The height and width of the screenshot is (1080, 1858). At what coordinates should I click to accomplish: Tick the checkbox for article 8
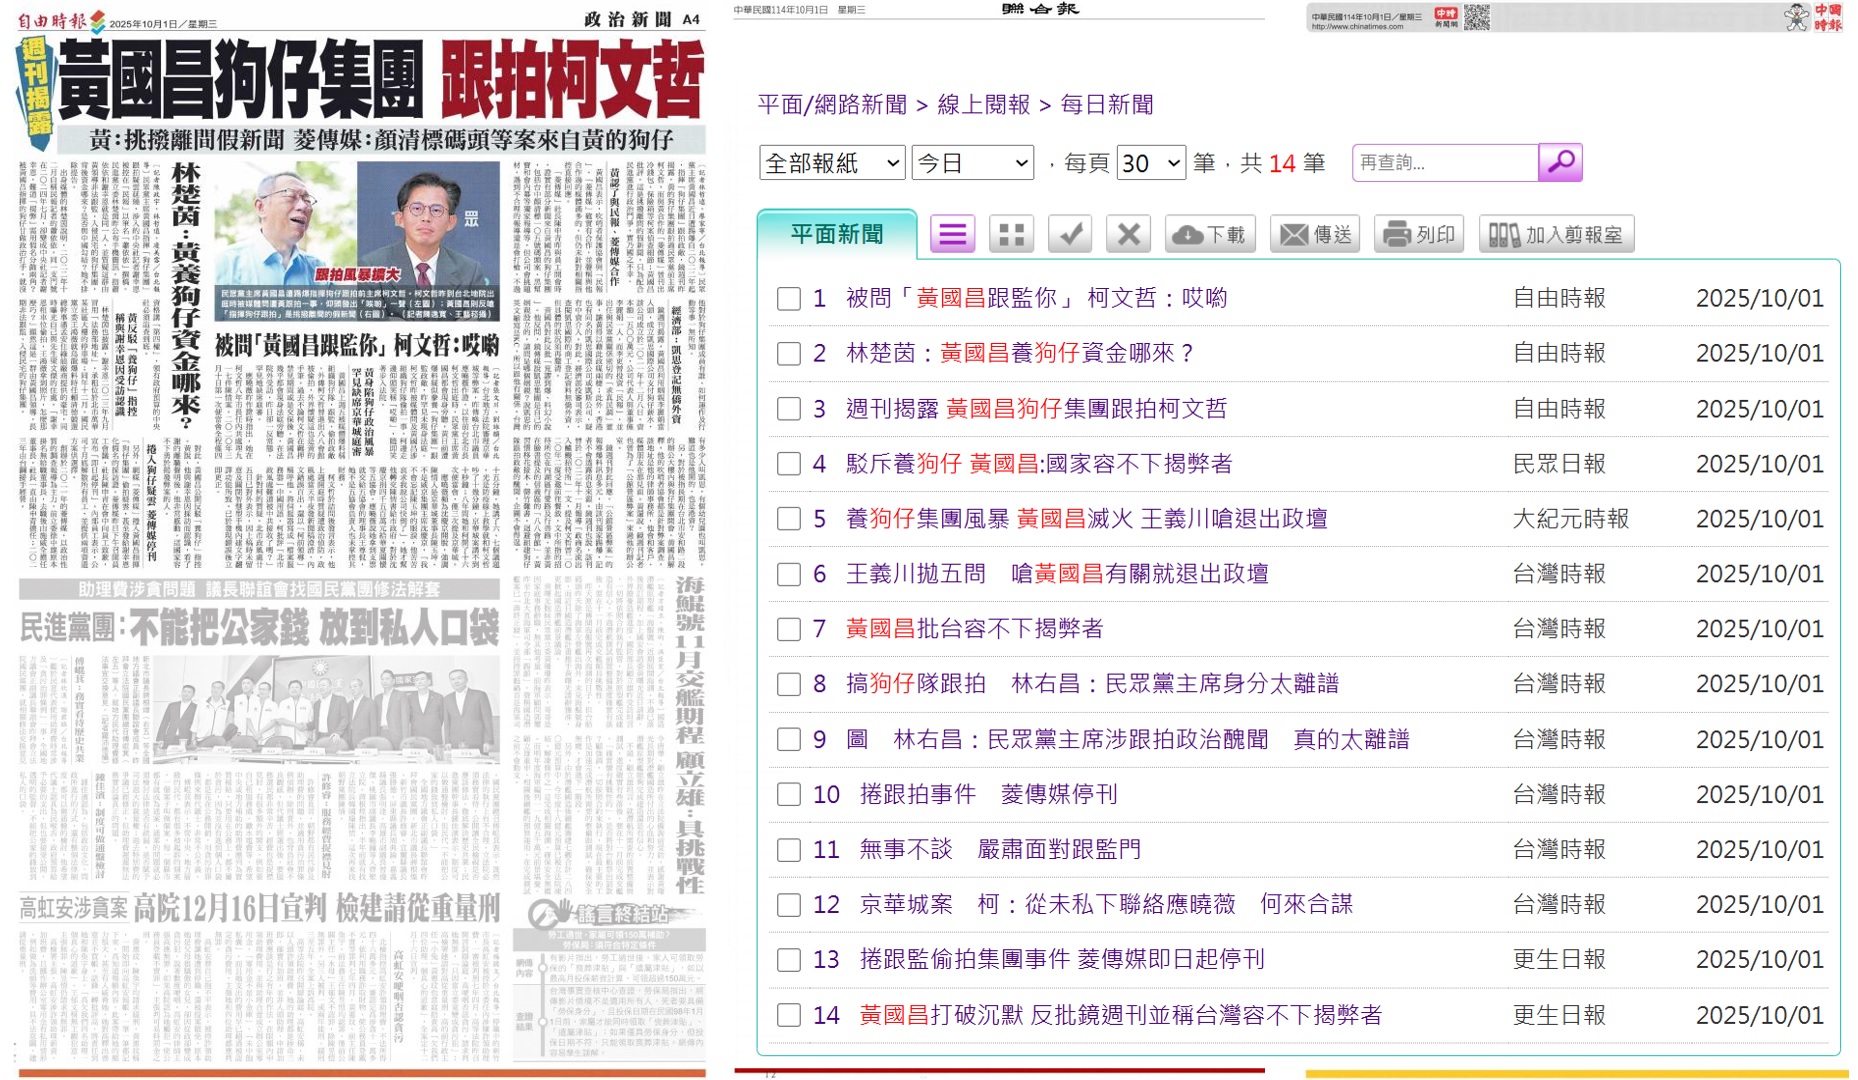(x=789, y=684)
